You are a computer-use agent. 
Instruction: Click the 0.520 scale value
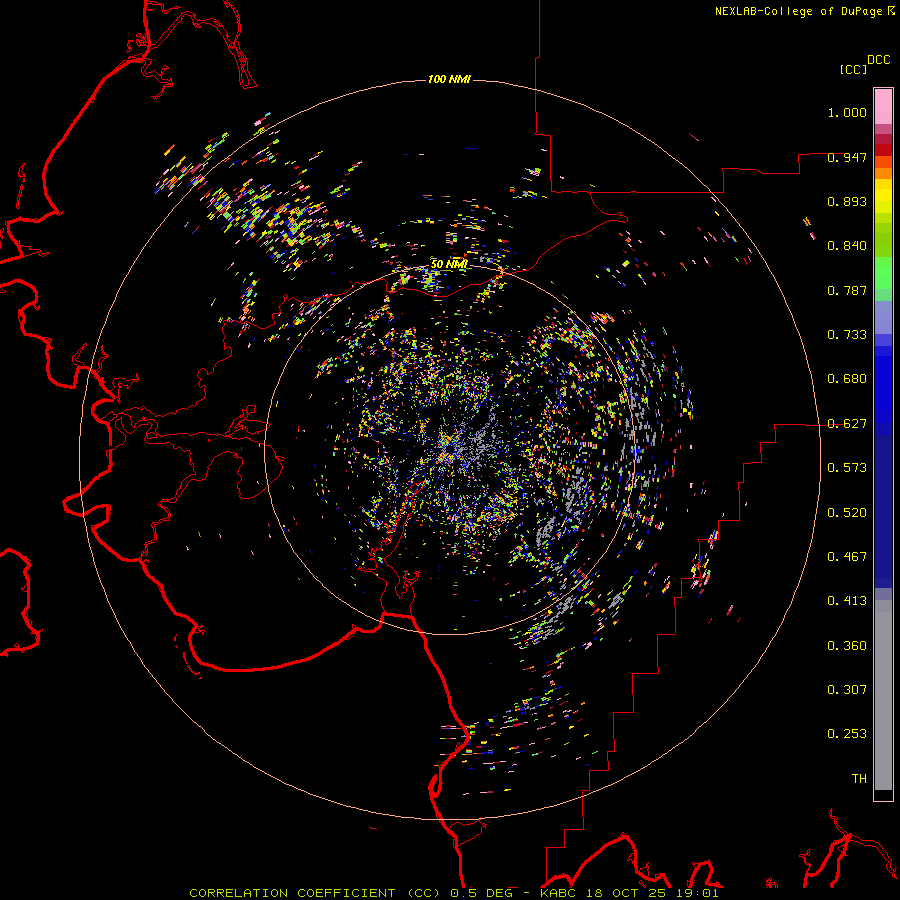pos(847,513)
